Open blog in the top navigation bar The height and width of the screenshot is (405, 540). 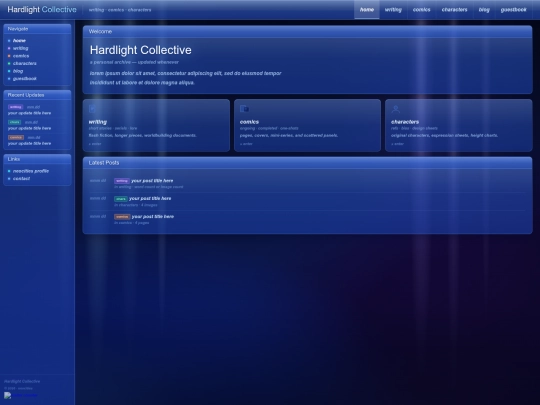click(x=484, y=10)
